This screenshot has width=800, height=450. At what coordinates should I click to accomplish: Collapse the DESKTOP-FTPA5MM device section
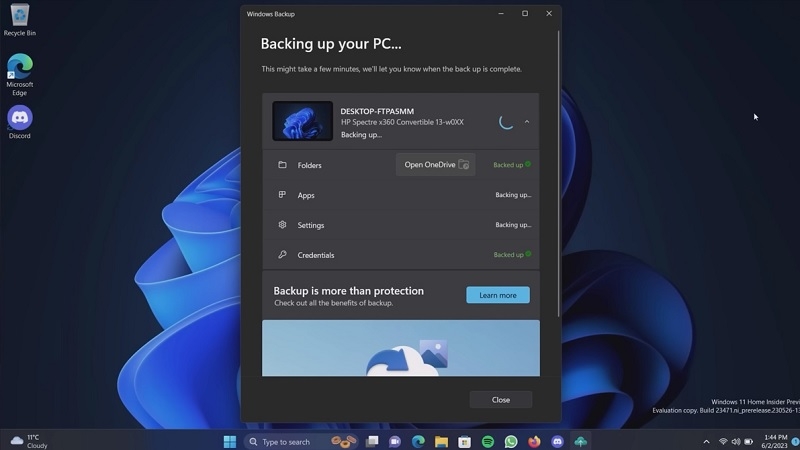[527, 122]
